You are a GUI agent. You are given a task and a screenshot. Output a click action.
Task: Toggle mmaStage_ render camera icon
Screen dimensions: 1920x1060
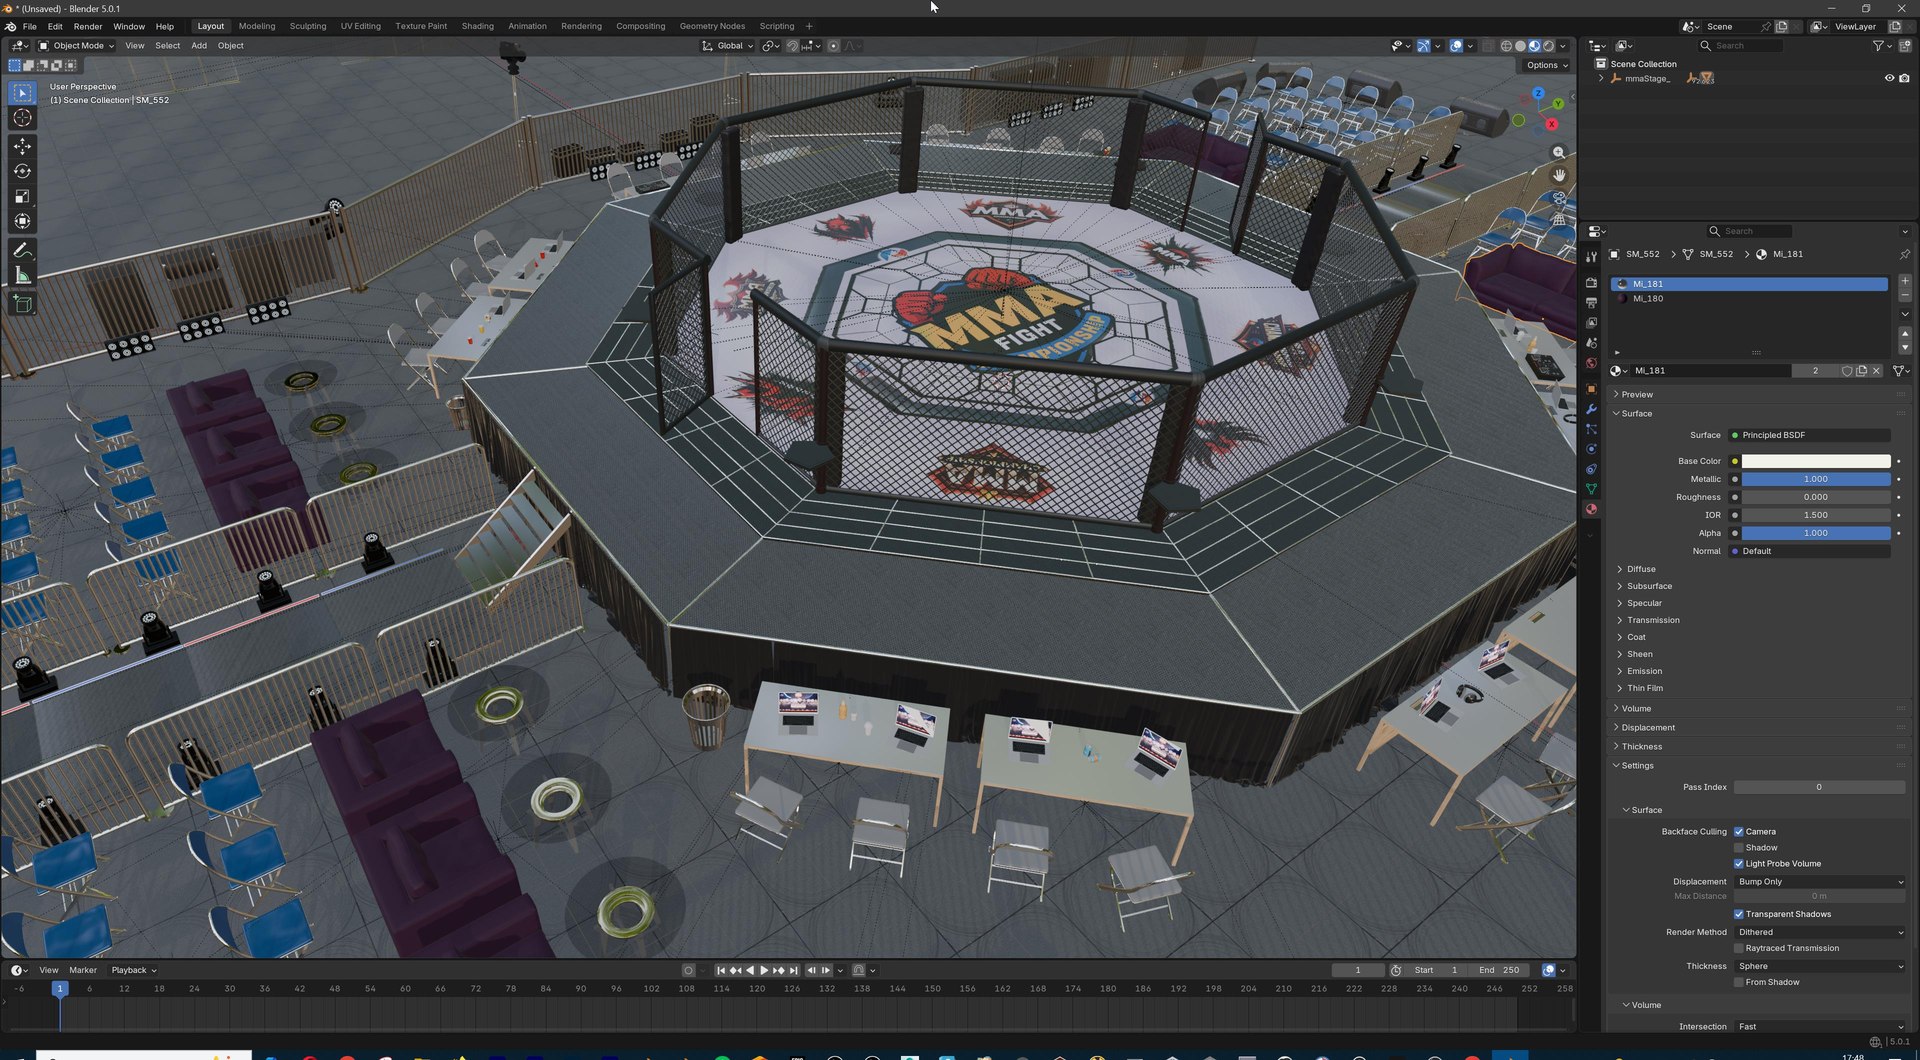click(x=1904, y=78)
